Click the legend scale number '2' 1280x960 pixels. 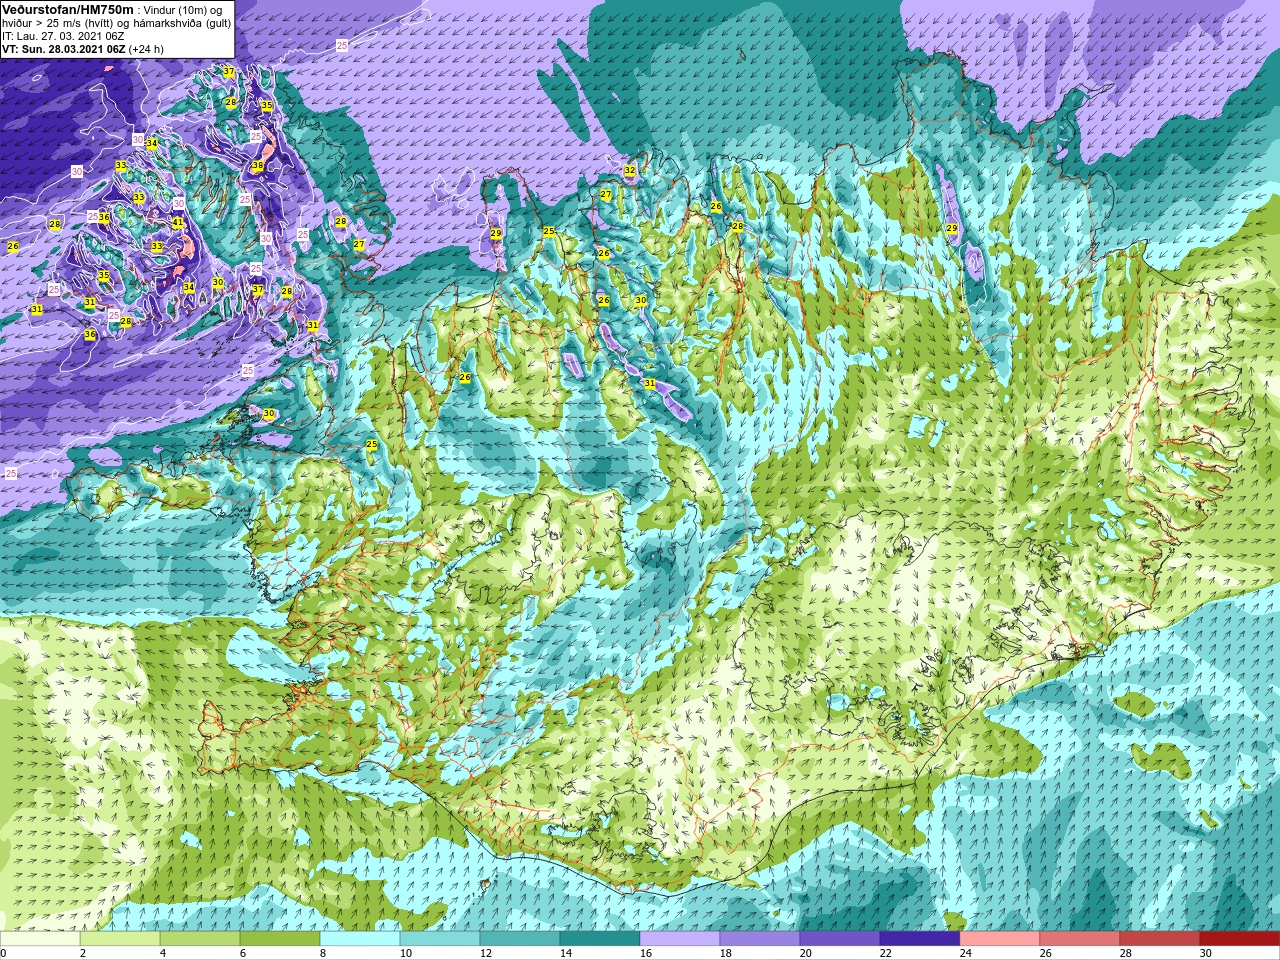click(x=83, y=953)
